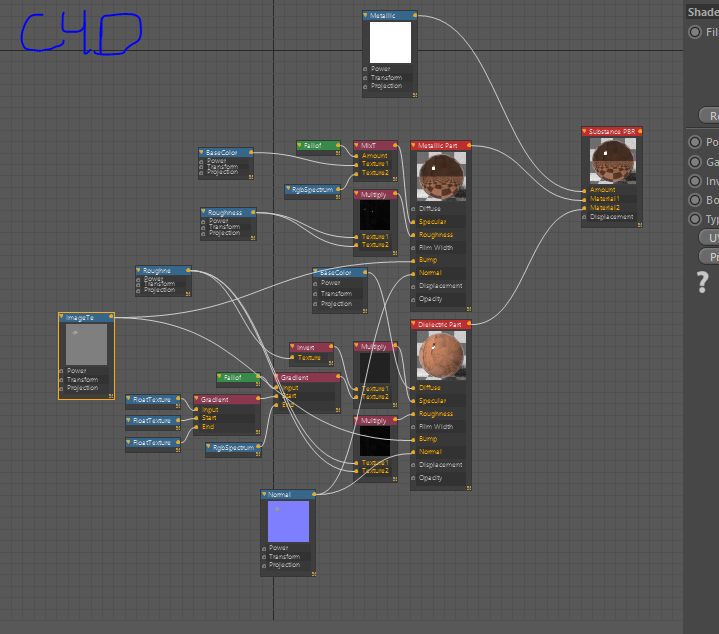Select the Bo radio button
This screenshot has height=634, width=719.
[695, 200]
